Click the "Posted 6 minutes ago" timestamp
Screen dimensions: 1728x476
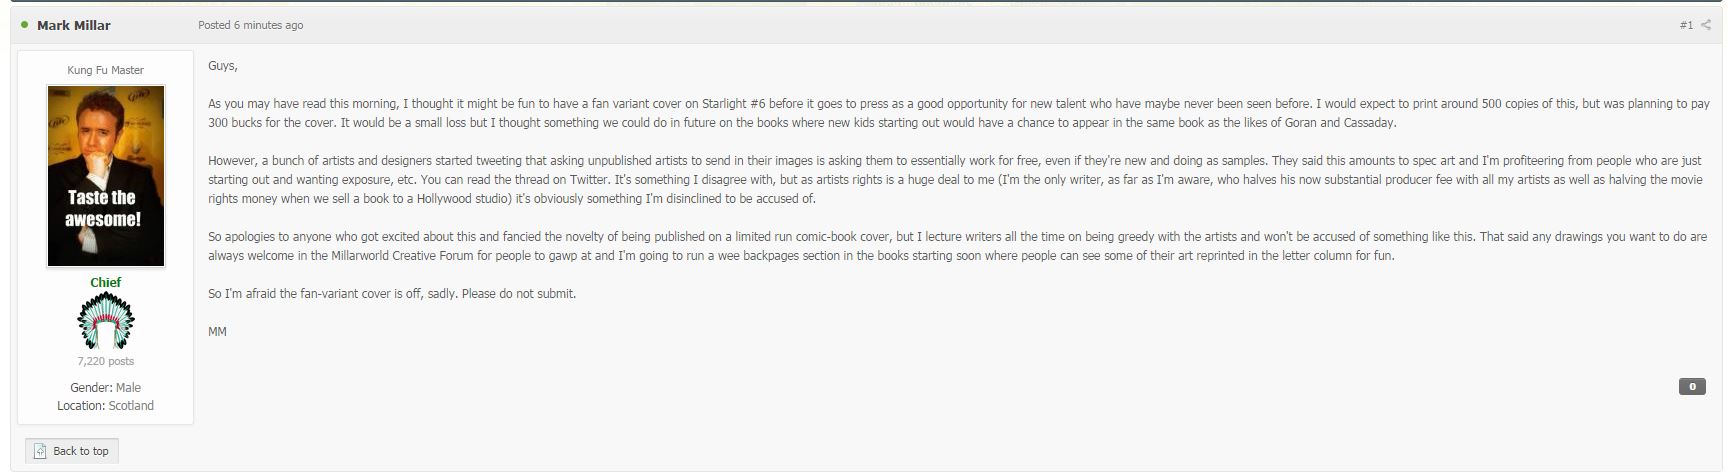(250, 25)
